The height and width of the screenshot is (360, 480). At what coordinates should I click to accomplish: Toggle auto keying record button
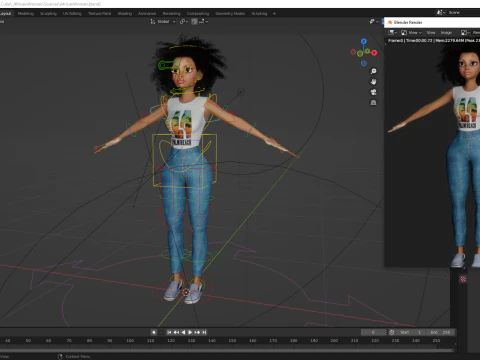(154, 332)
